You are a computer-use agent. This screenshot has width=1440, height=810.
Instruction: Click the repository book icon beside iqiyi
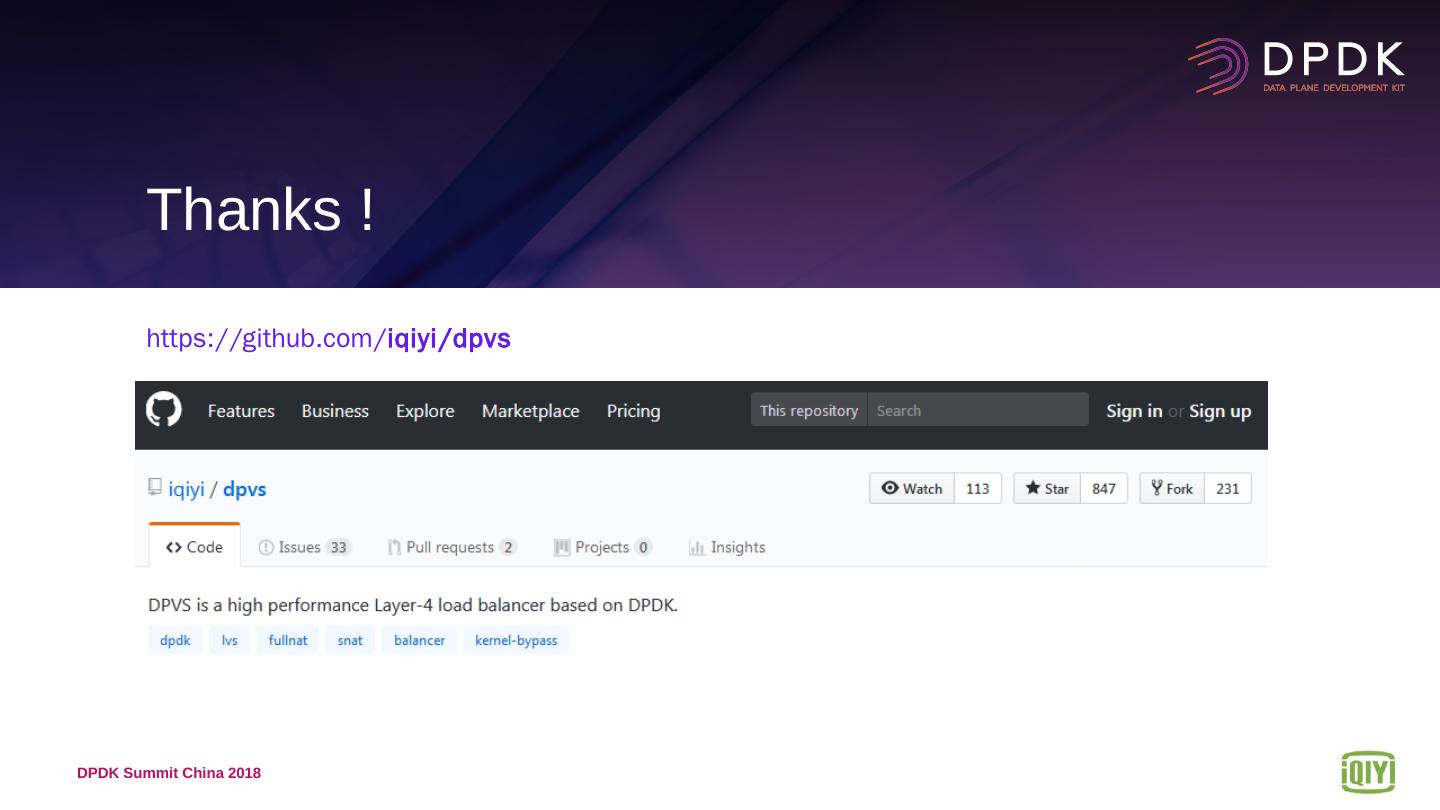(x=155, y=487)
